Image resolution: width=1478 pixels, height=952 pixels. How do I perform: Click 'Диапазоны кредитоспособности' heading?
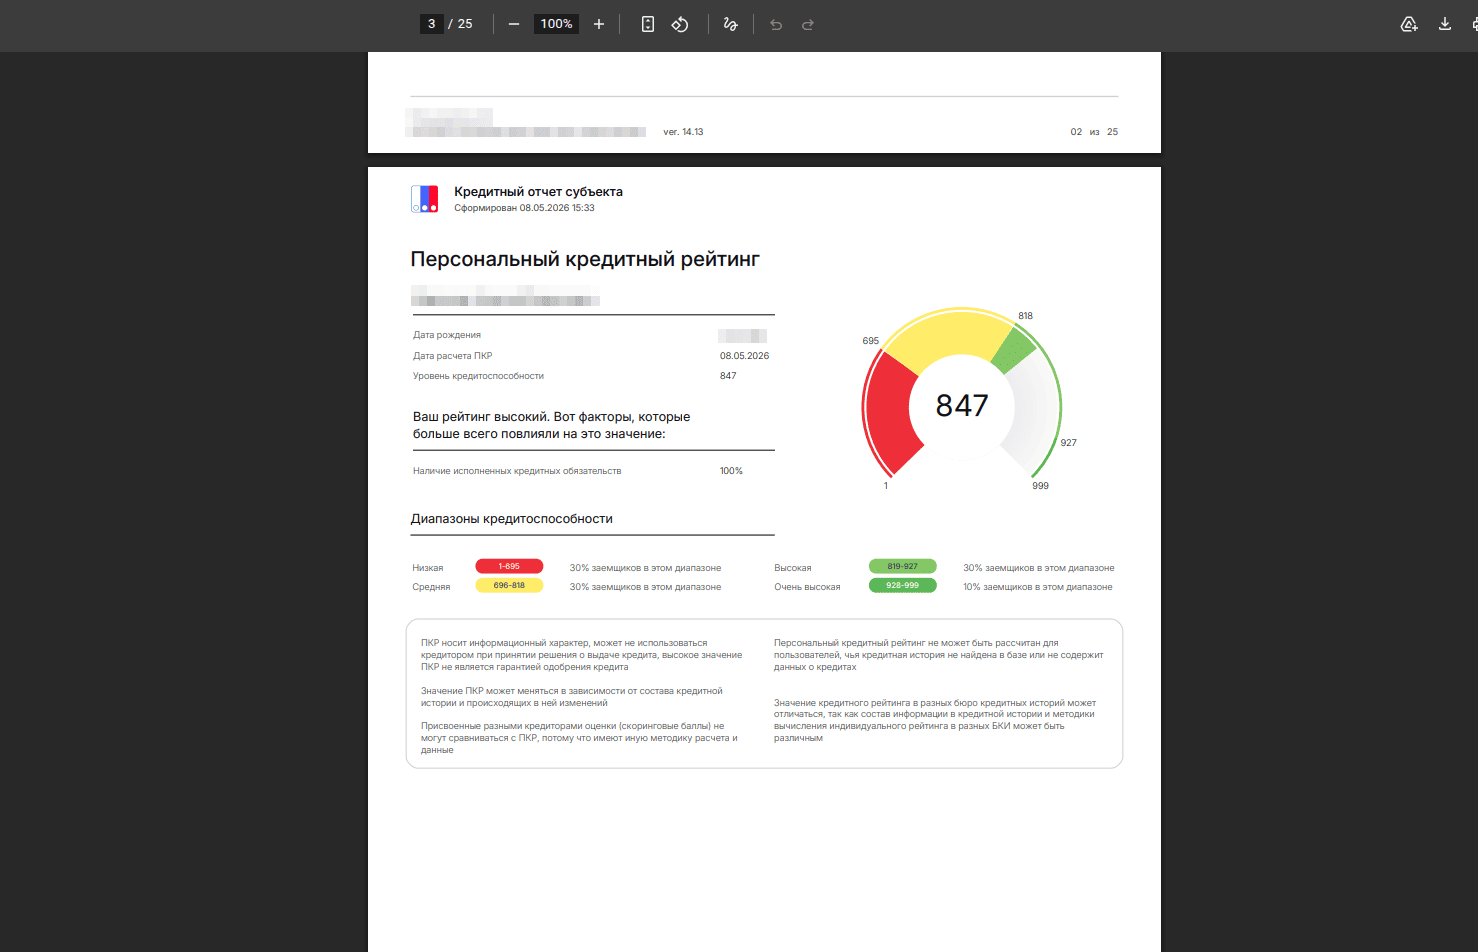(512, 519)
